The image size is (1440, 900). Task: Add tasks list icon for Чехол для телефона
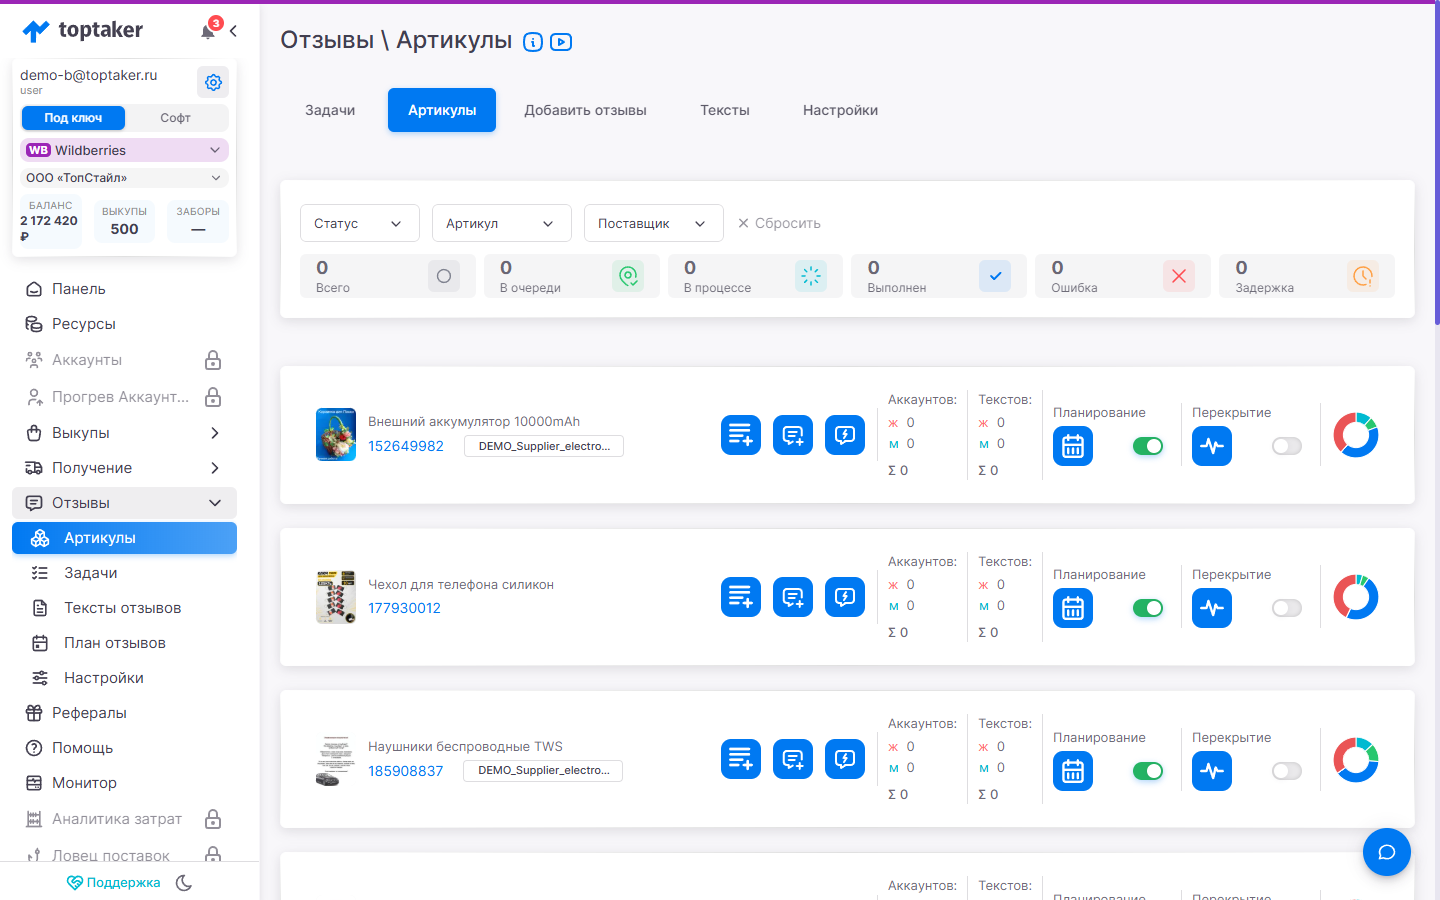741,597
